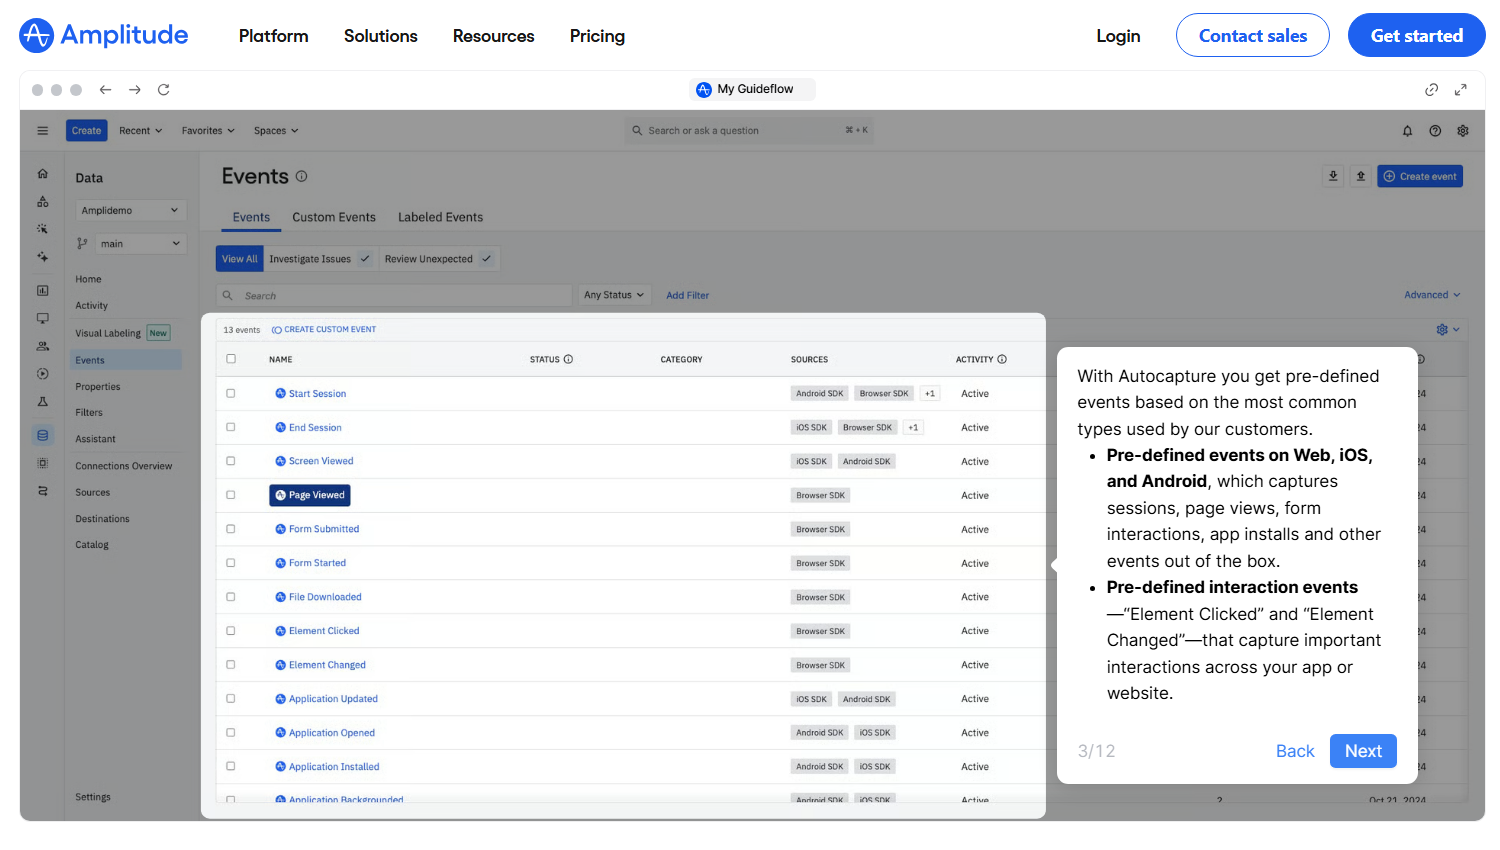Click the home icon in the left rail
1500x850 pixels.
pos(43,174)
